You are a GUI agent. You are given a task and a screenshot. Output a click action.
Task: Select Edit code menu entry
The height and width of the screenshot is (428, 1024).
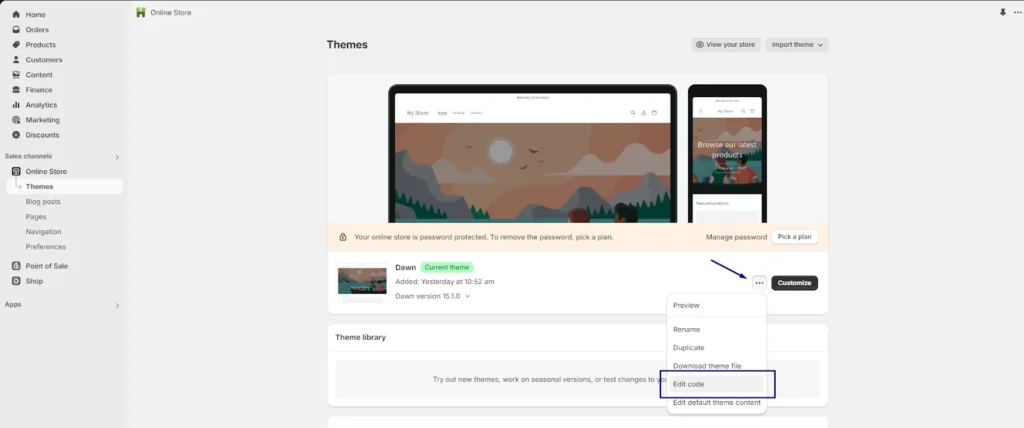(716, 384)
